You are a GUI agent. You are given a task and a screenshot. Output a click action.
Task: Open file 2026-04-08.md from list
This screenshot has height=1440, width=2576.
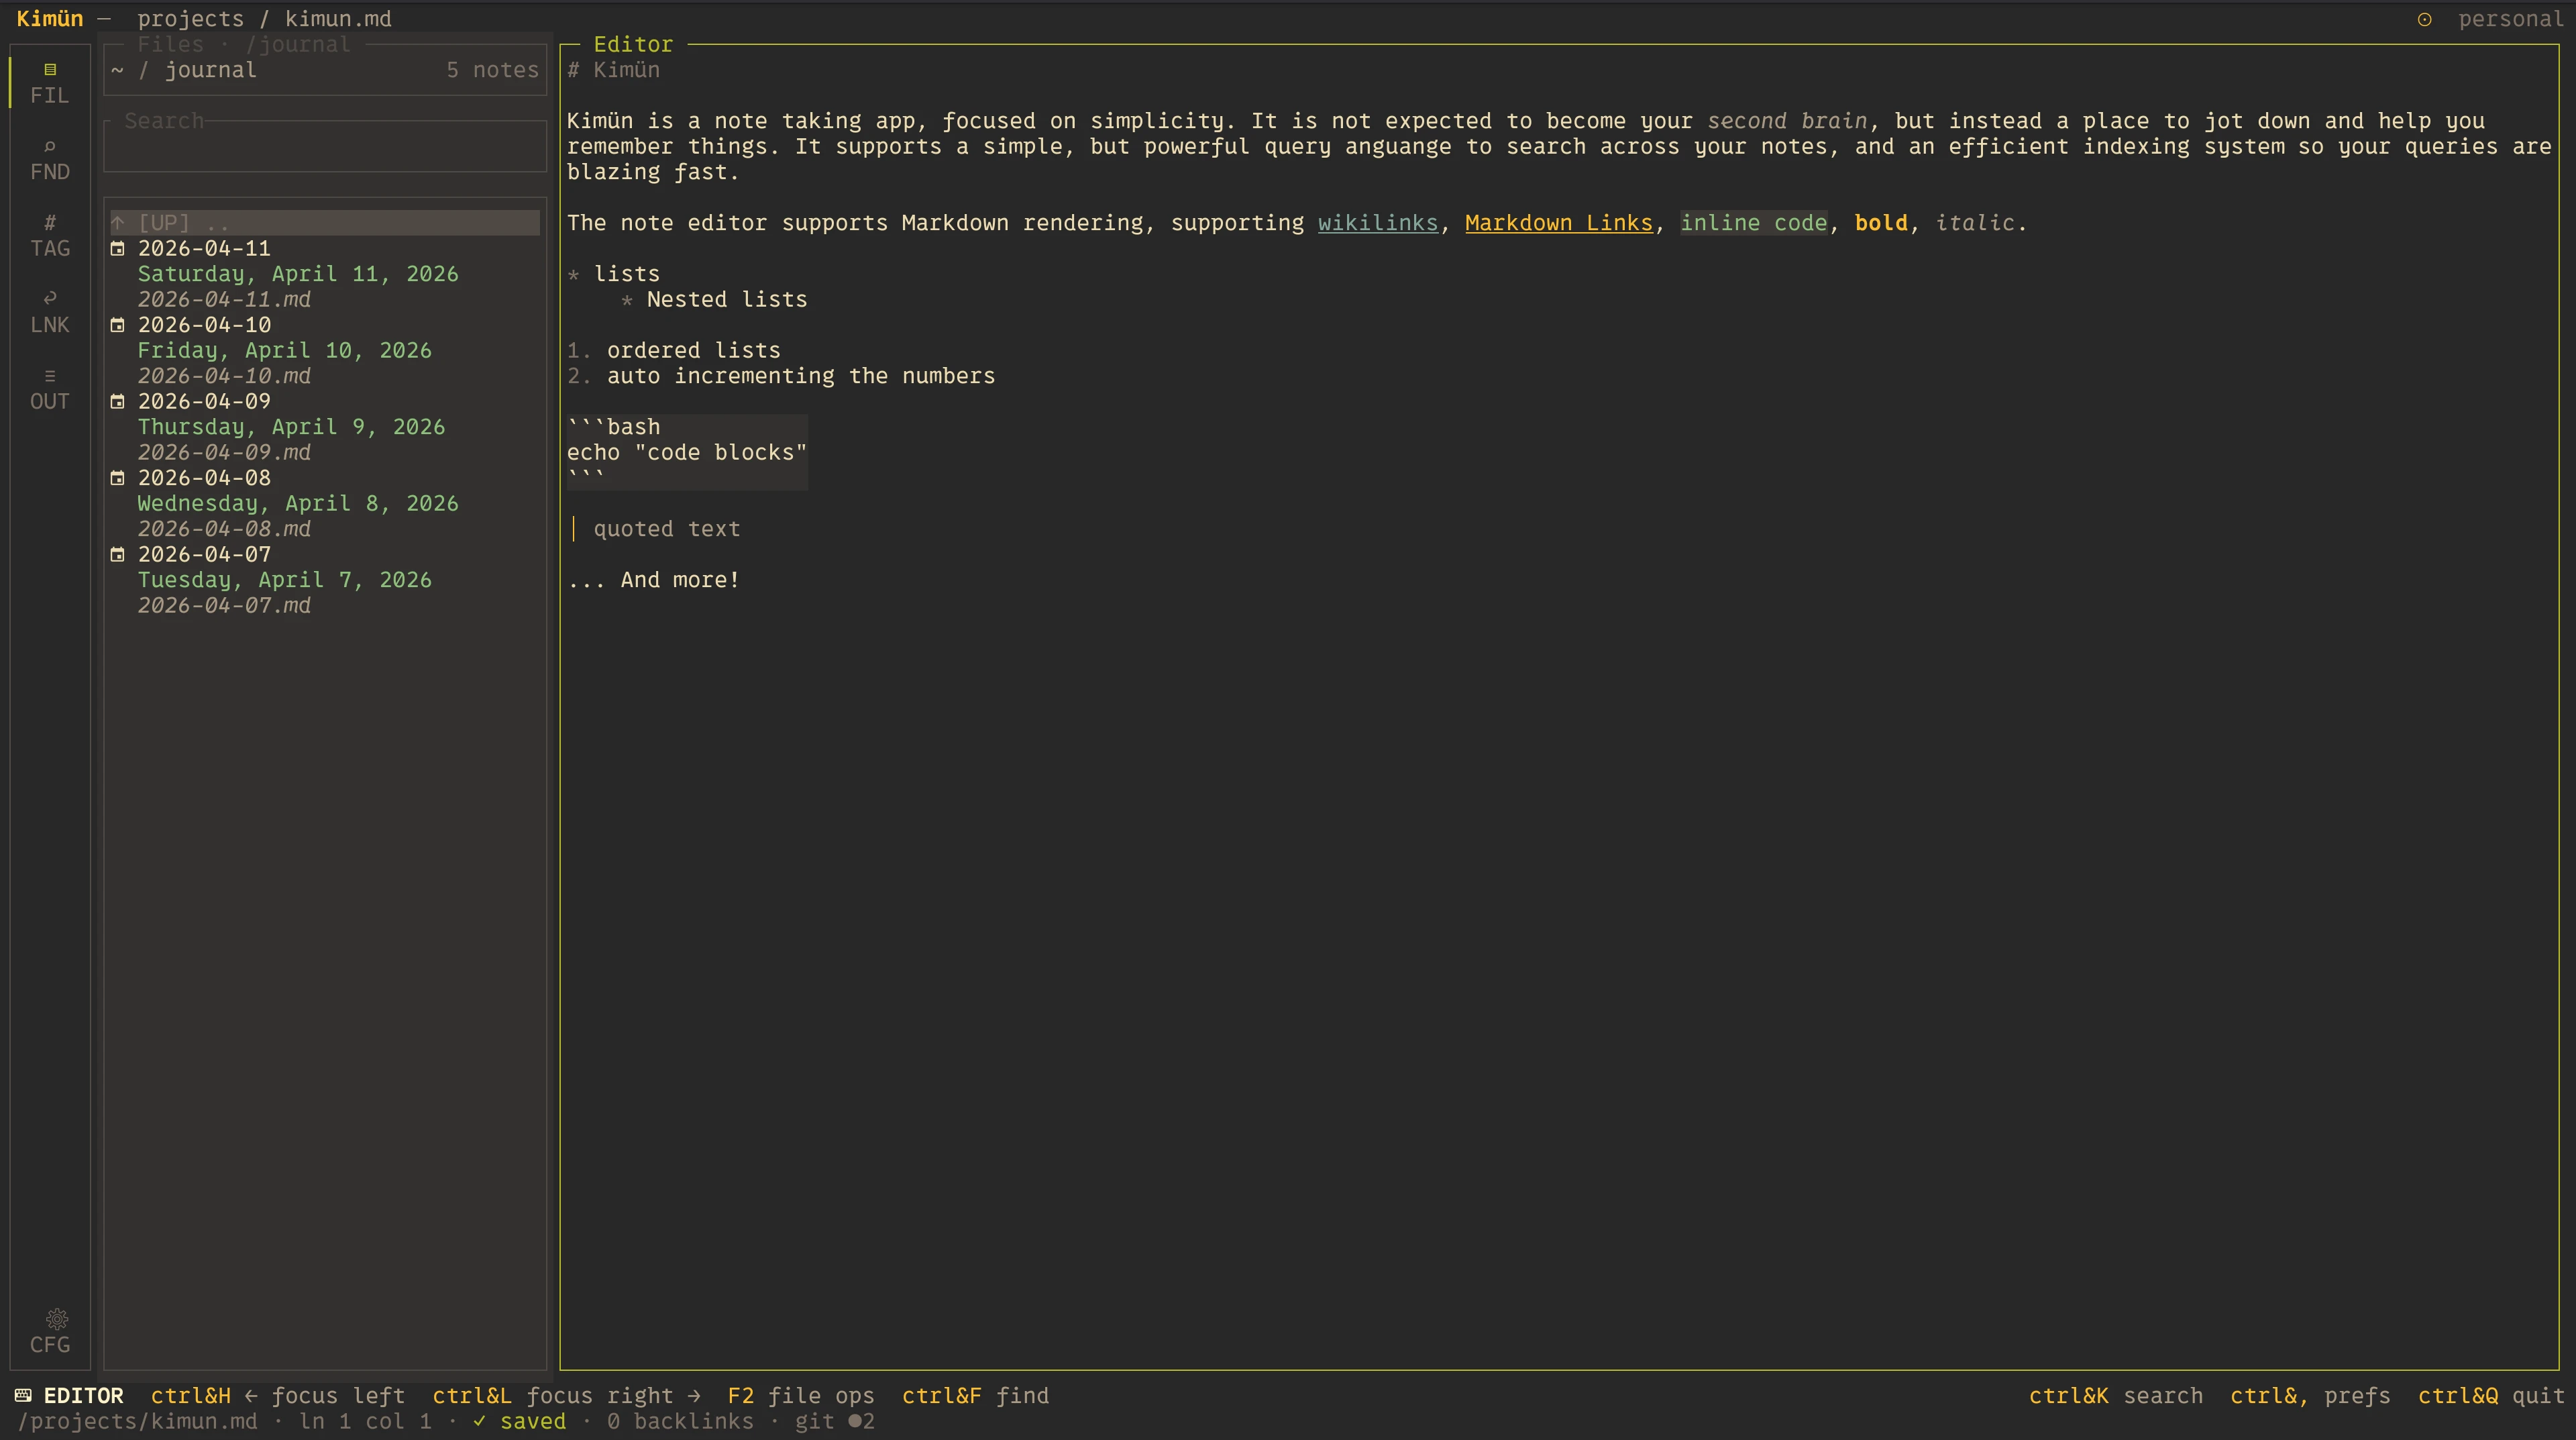tap(224, 529)
